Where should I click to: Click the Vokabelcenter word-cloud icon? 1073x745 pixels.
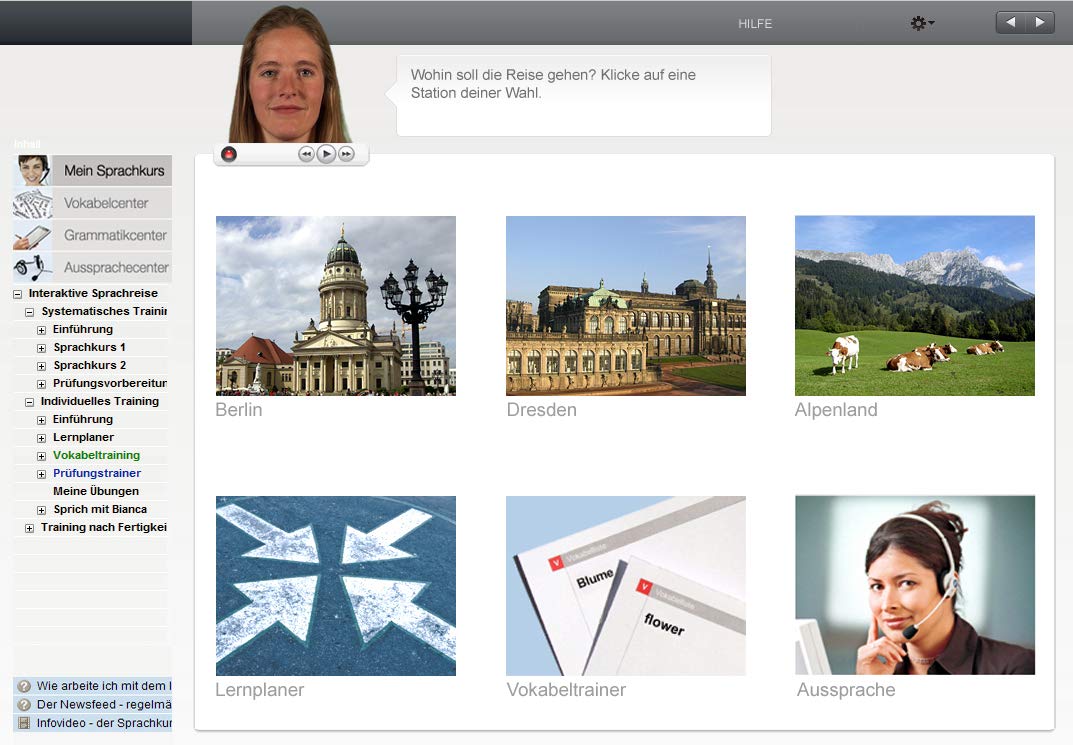pos(33,203)
